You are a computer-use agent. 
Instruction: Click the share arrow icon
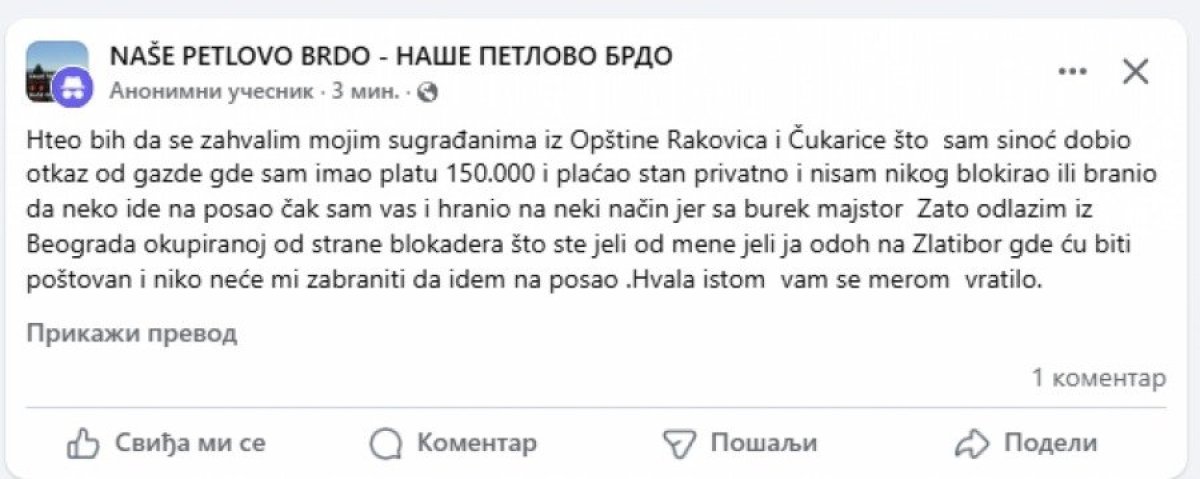(x=971, y=442)
